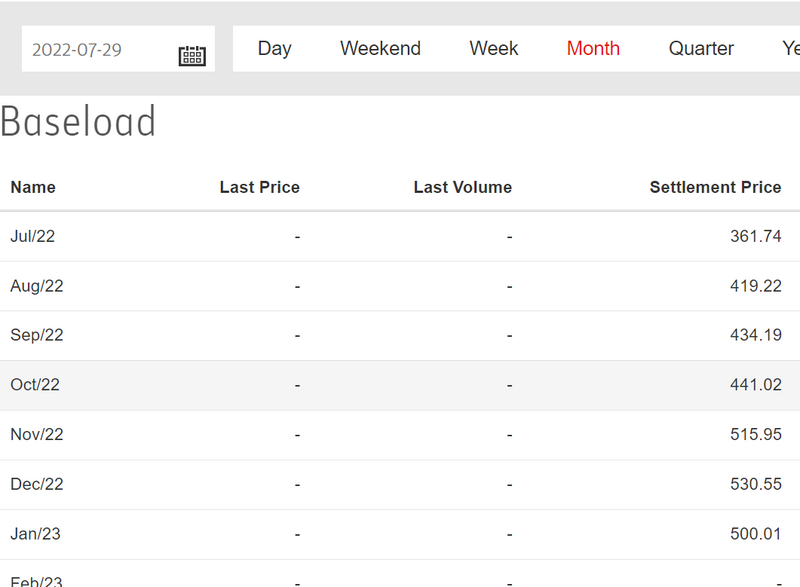Select the Month tab

pyautogui.click(x=593, y=48)
